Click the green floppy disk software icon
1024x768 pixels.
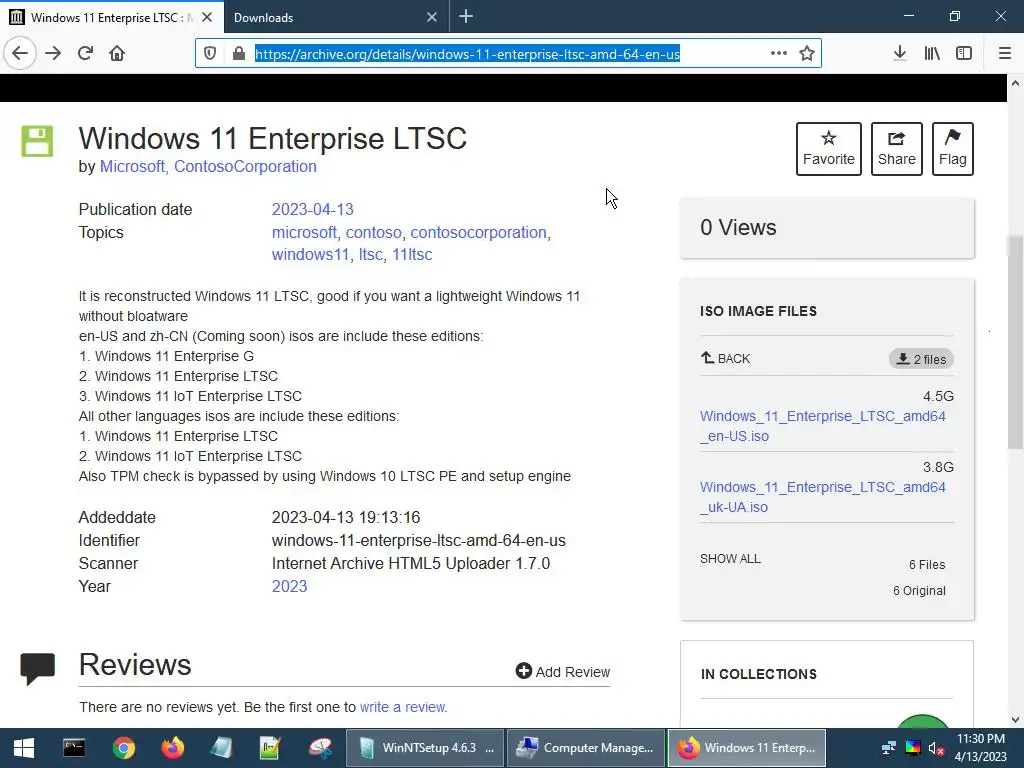click(x=37, y=141)
